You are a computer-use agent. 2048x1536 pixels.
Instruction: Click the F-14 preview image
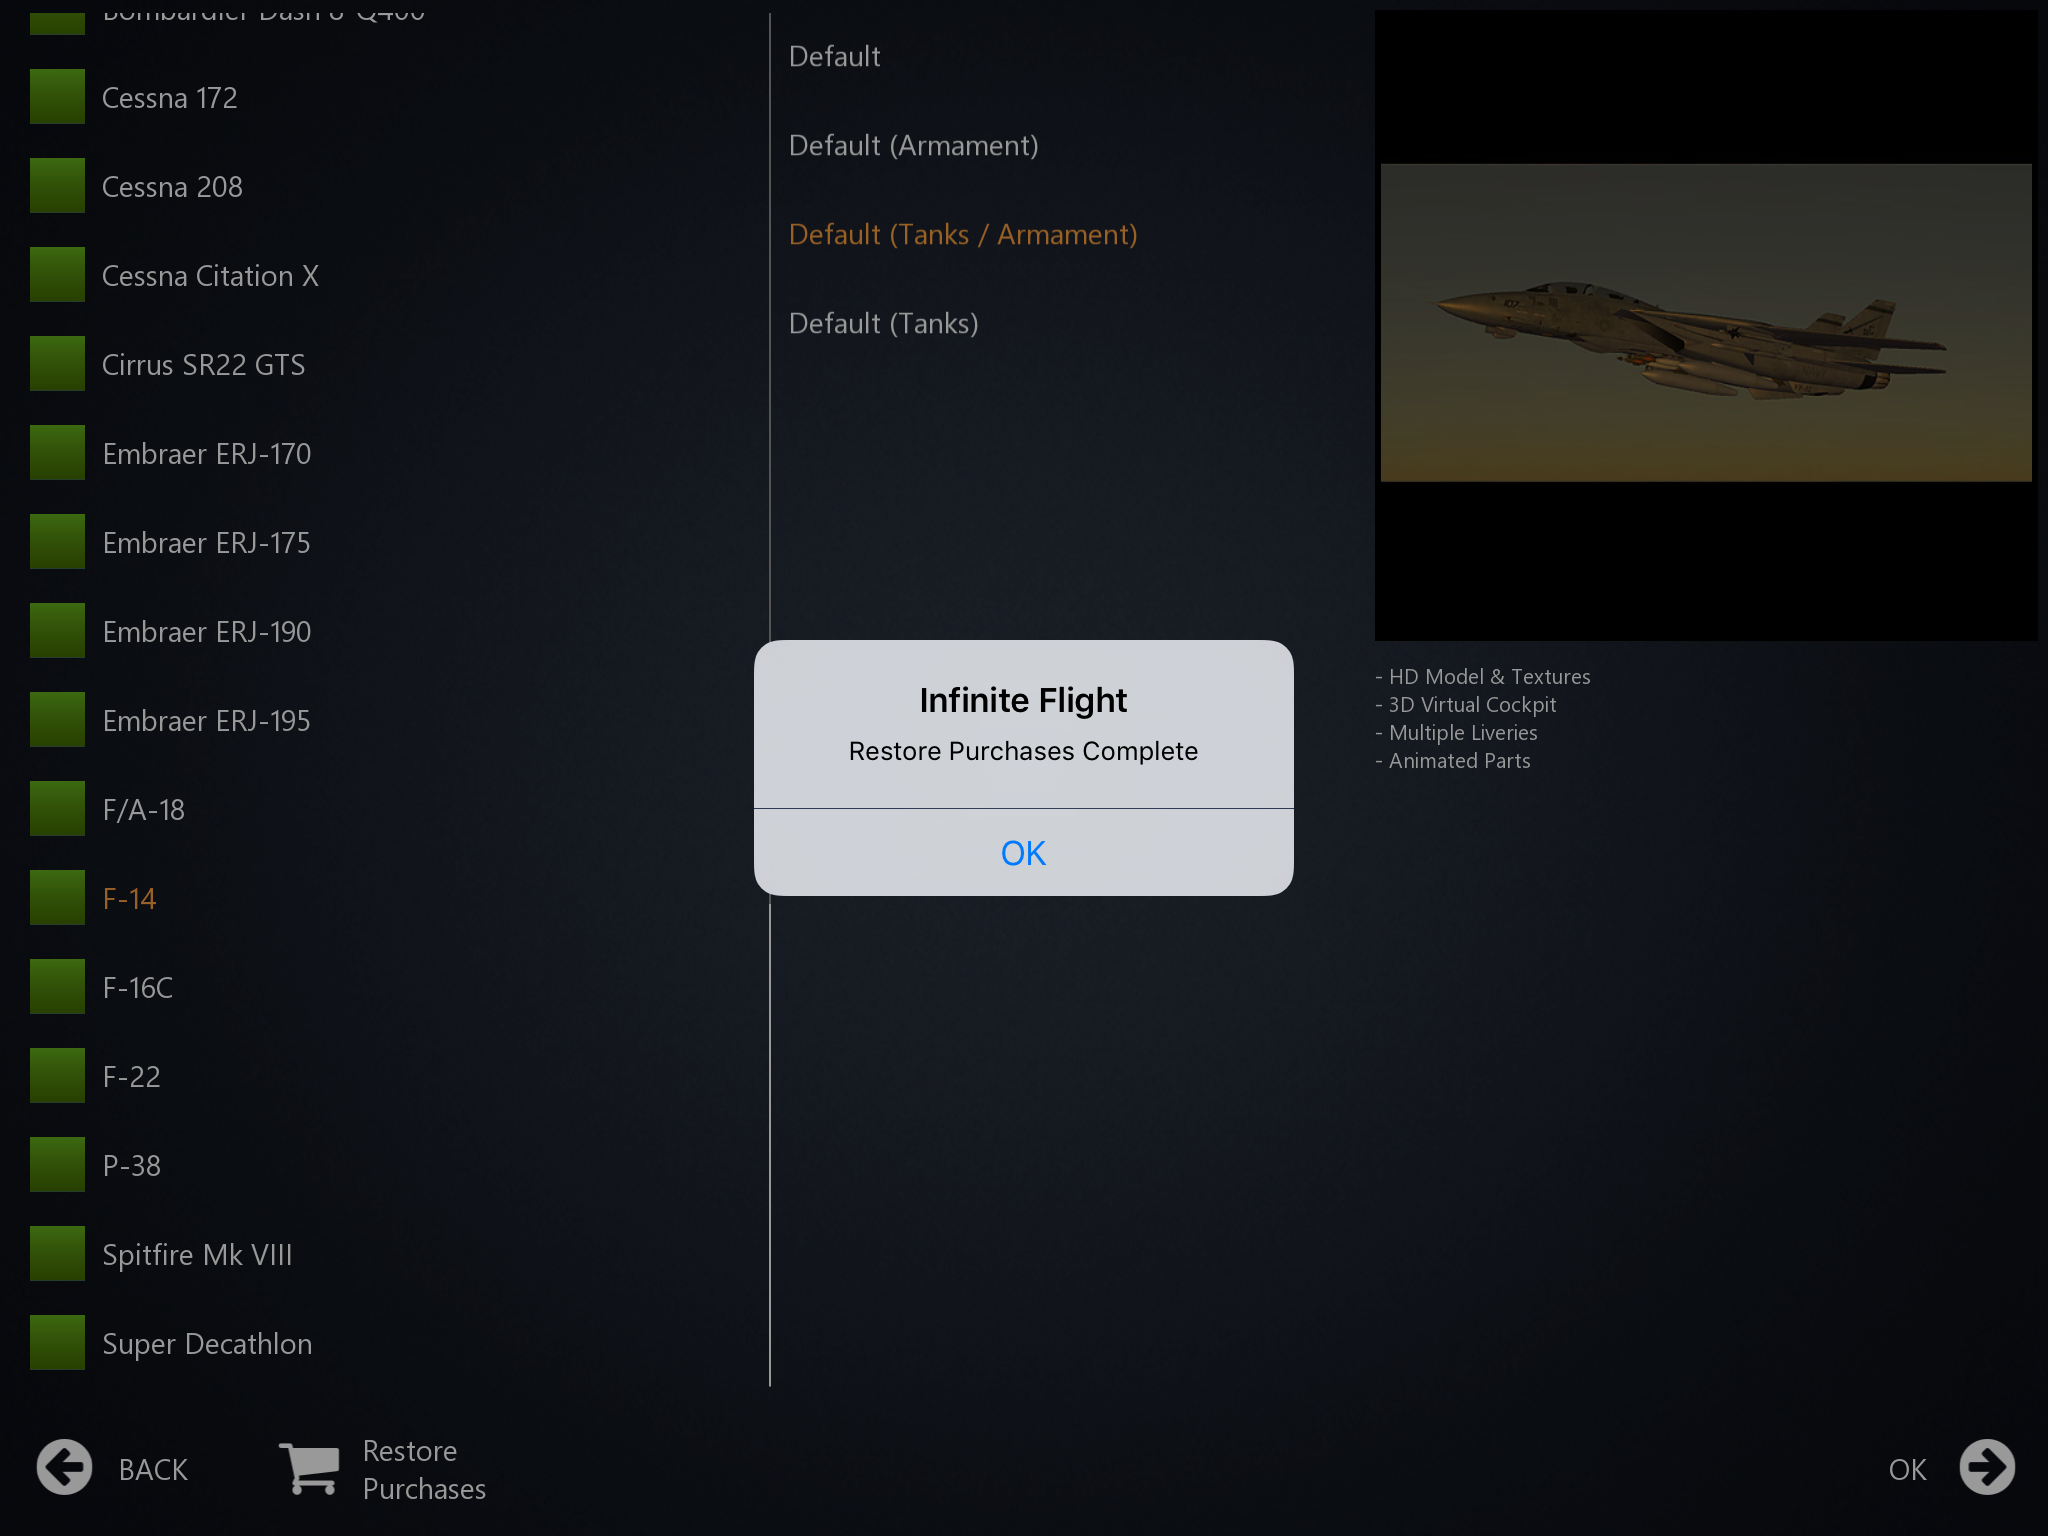pos(1705,323)
